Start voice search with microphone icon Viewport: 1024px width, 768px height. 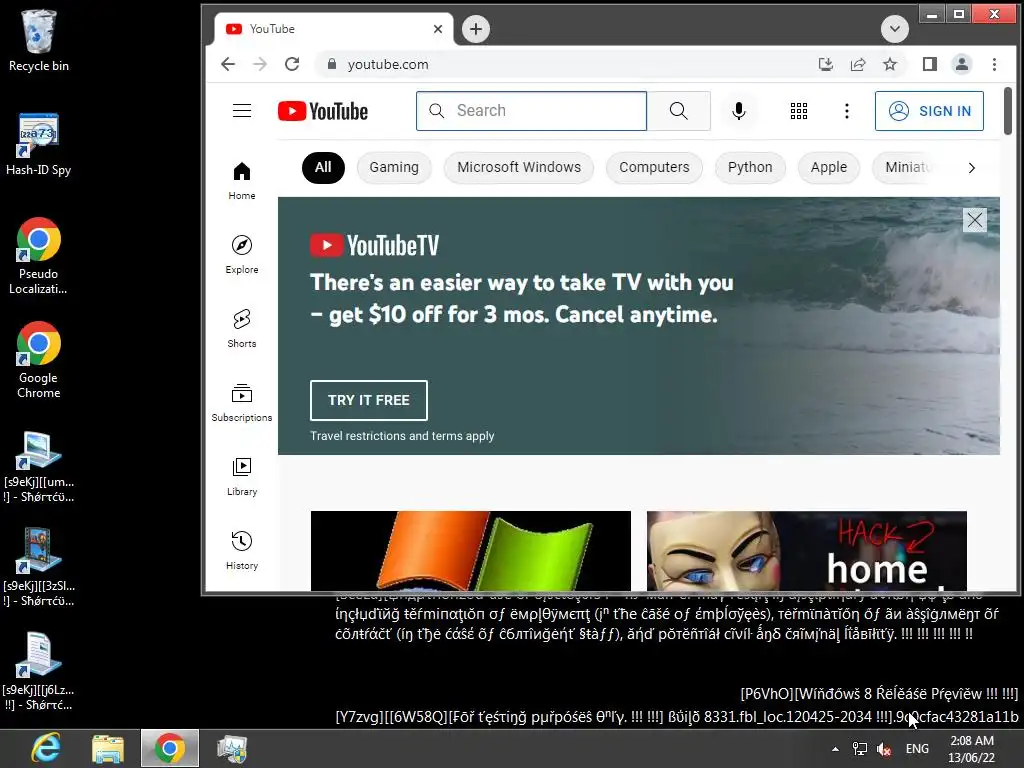click(x=739, y=111)
